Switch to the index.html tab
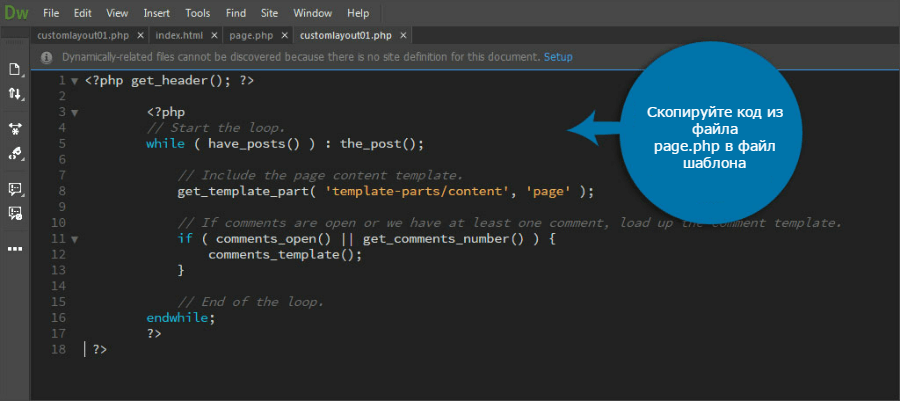The width and height of the screenshot is (900, 401). pyautogui.click(x=179, y=36)
